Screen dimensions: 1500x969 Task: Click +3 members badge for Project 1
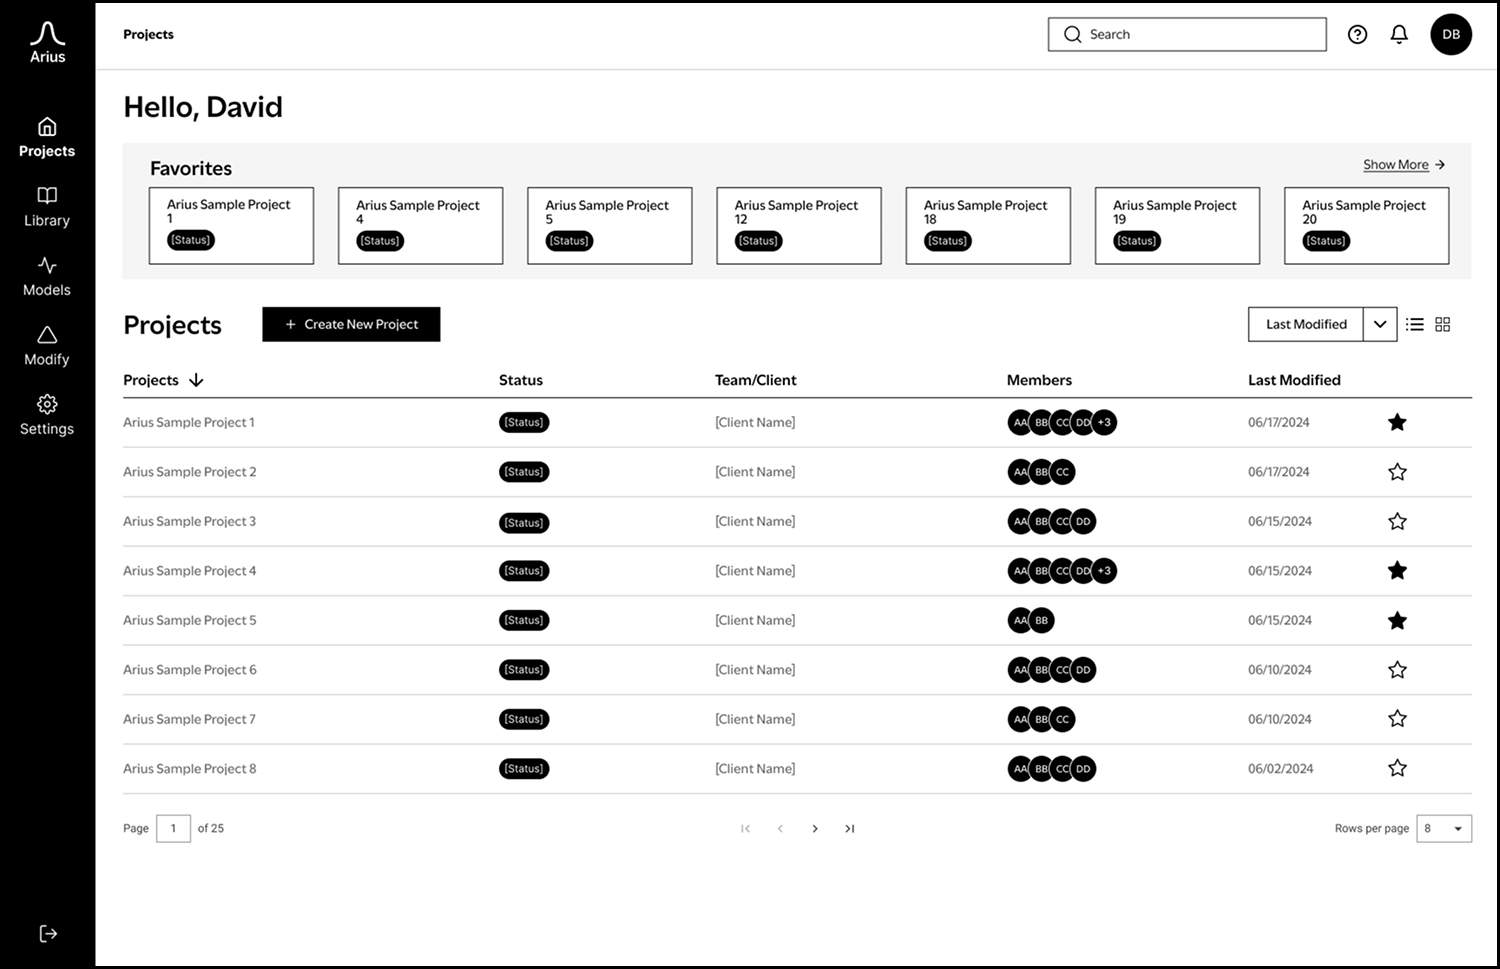tap(1104, 422)
